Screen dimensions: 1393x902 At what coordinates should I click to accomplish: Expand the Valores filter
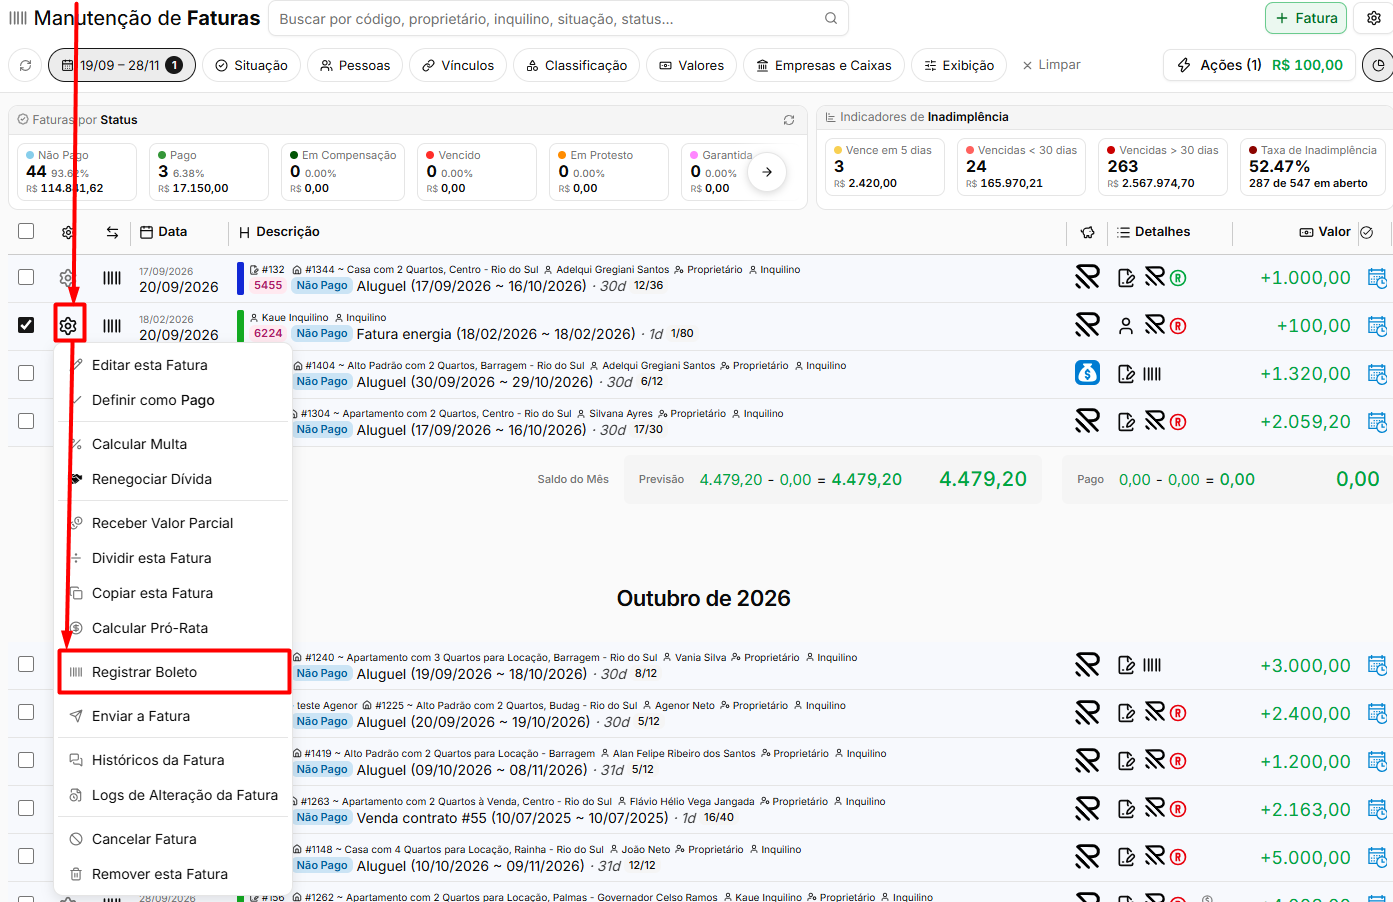tap(691, 65)
